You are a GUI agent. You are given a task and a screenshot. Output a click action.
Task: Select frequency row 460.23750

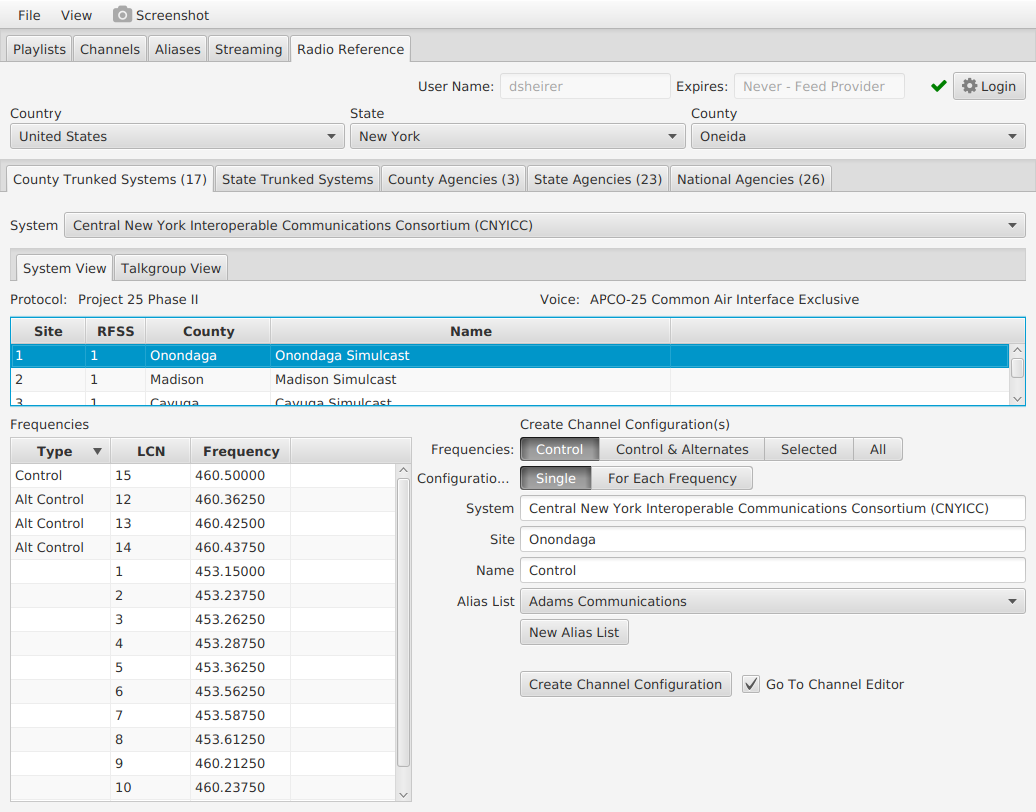coord(204,788)
